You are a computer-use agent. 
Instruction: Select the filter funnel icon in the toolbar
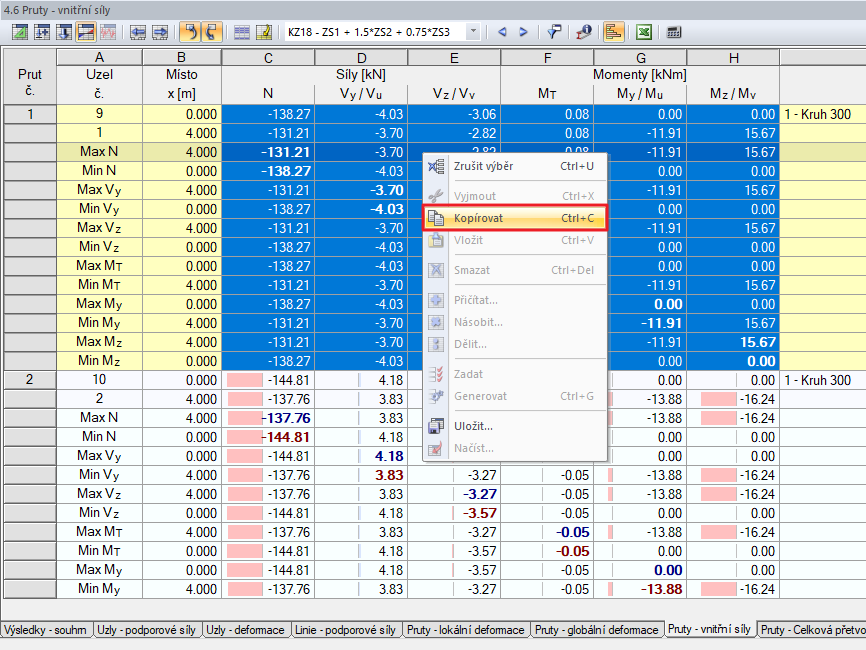(554, 31)
